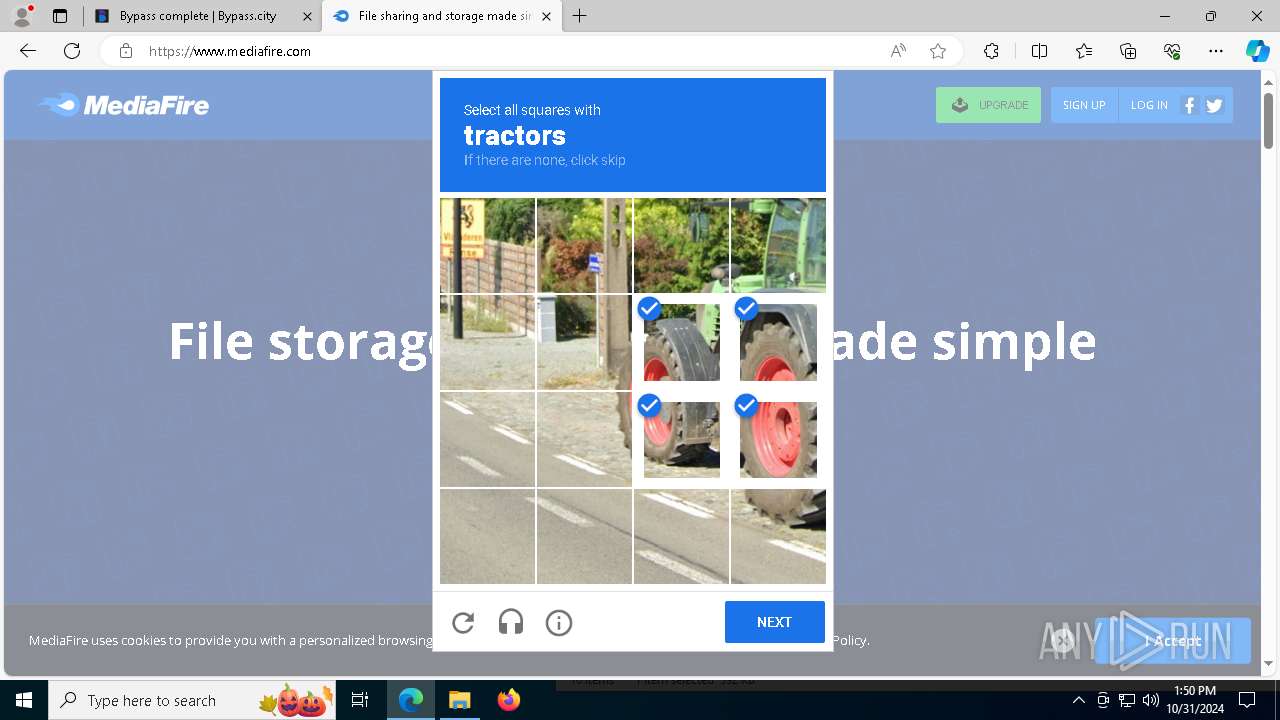The height and width of the screenshot is (720, 1280).
Task: Deselect the checked tile with the red rim above the road
Action: coord(682,439)
